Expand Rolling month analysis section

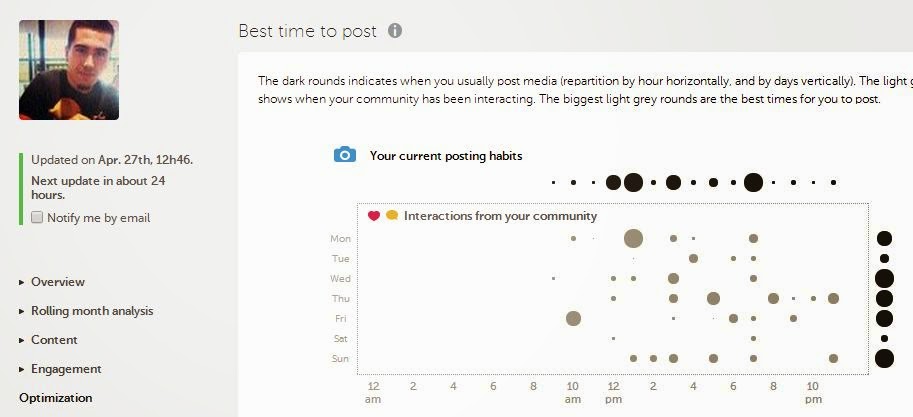coord(92,311)
